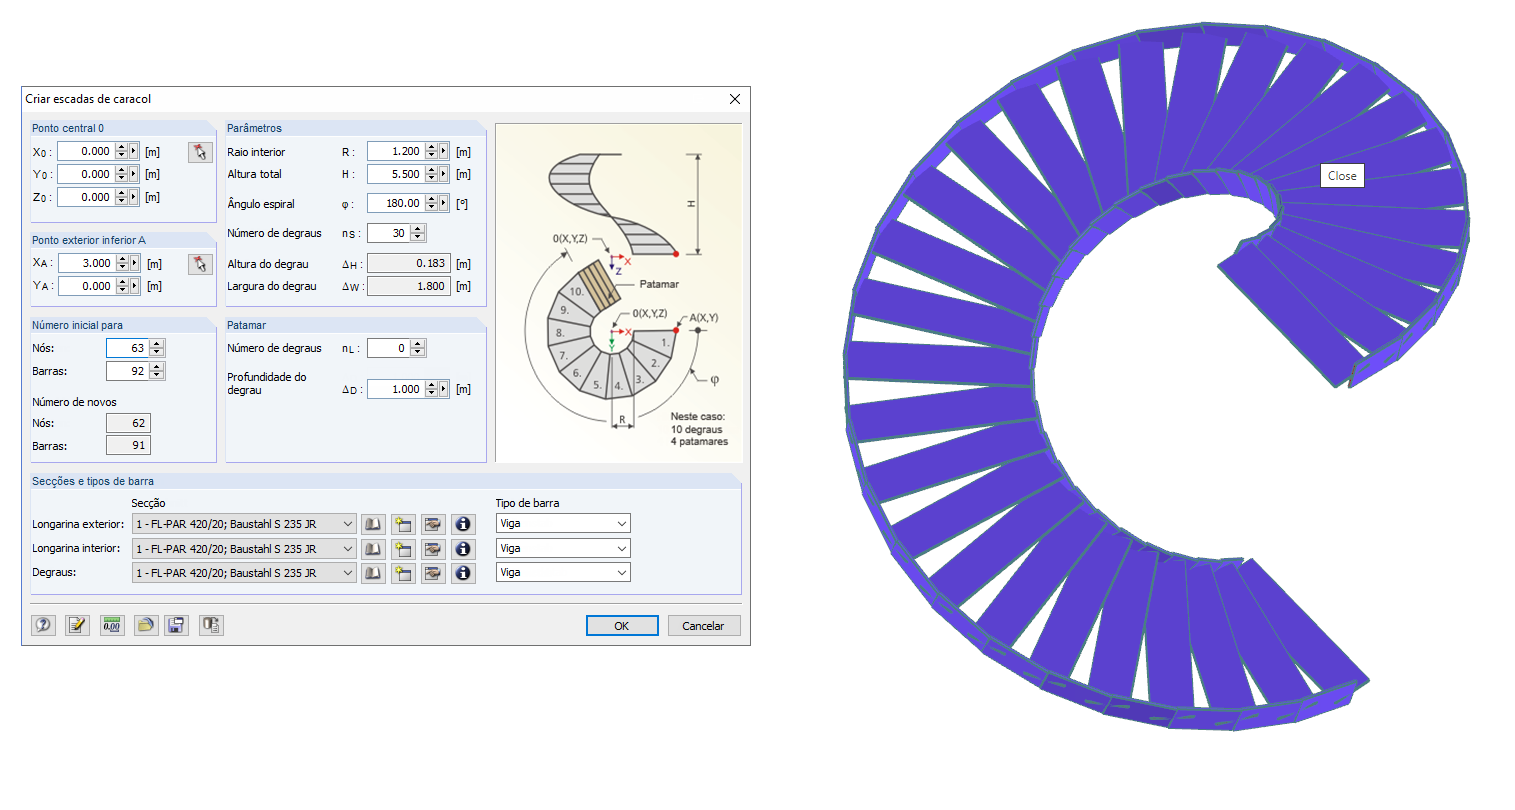This screenshot has height=810, width=1515.
Task: Click the X0 coordinate input field
Action: pyautogui.click(x=86, y=152)
